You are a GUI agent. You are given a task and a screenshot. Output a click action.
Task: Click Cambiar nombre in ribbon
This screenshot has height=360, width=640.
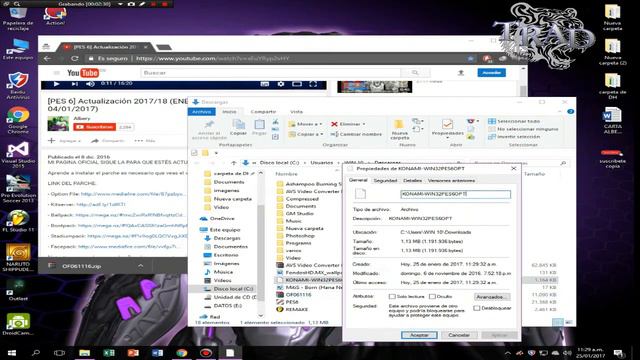click(356, 134)
